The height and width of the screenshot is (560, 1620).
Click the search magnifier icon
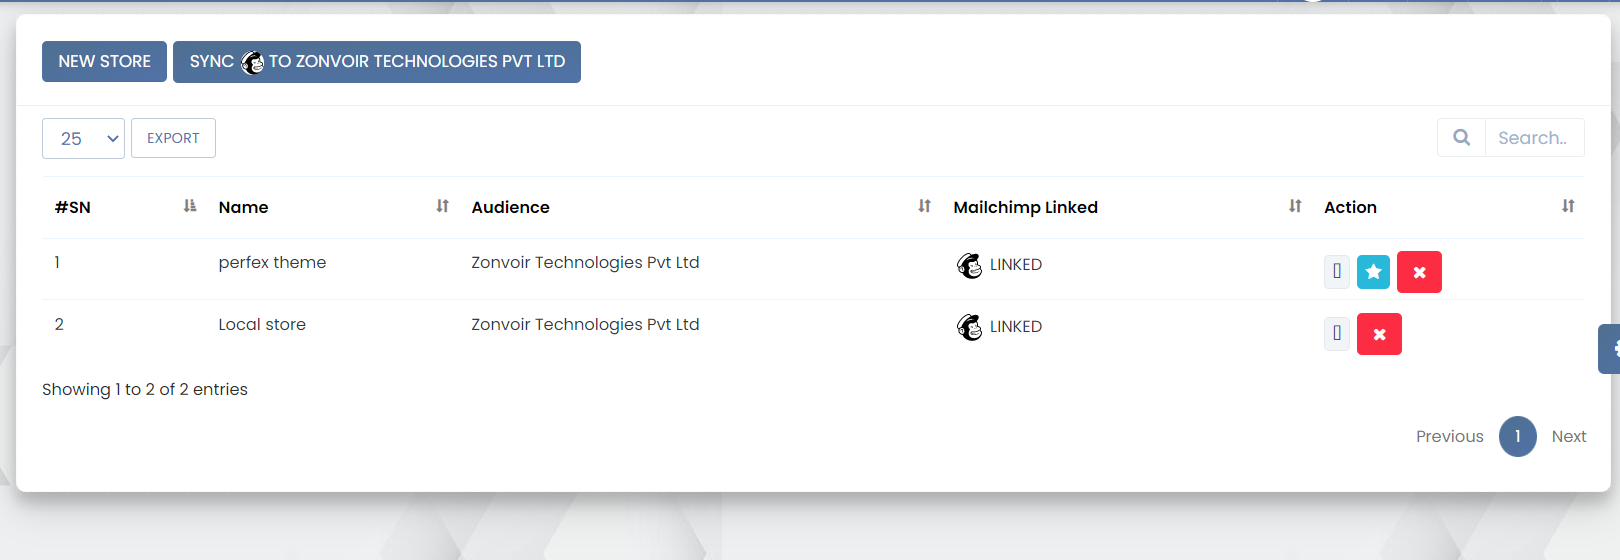tap(1461, 138)
